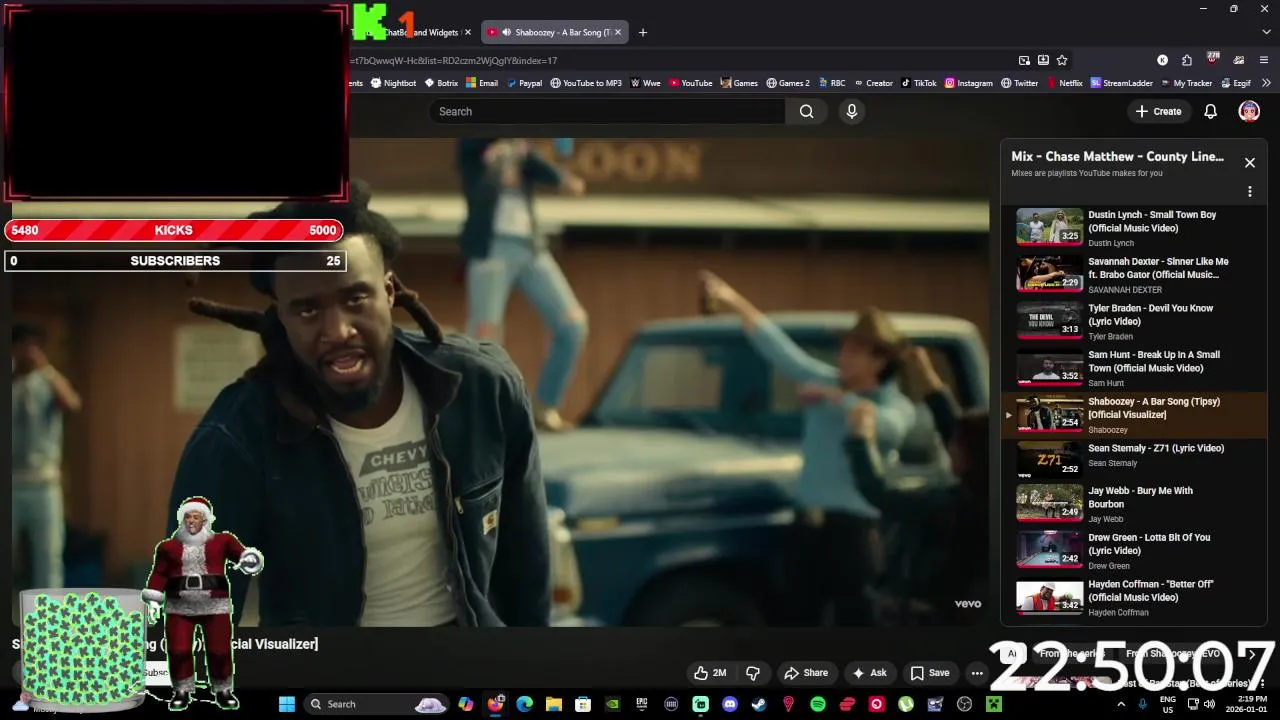Open new browser tab with plus
The height and width of the screenshot is (720, 1280).
pos(643,32)
